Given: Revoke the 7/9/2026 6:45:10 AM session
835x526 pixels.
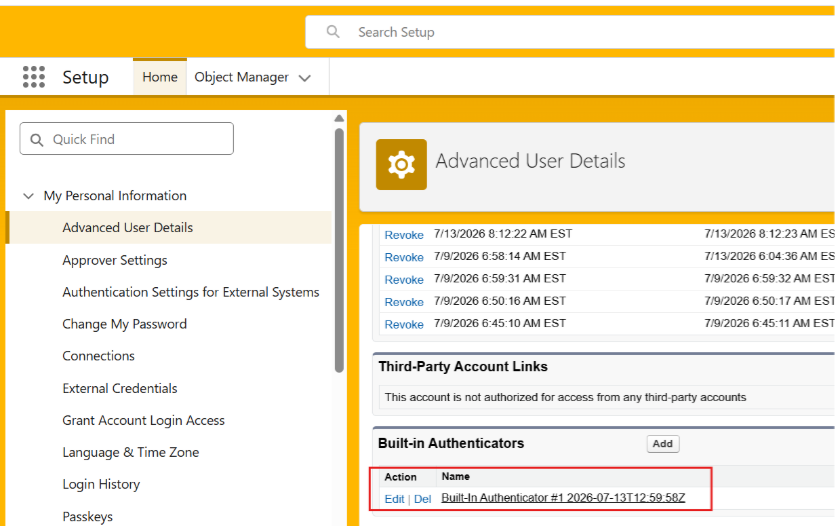Looking at the screenshot, I should [x=404, y=324].
